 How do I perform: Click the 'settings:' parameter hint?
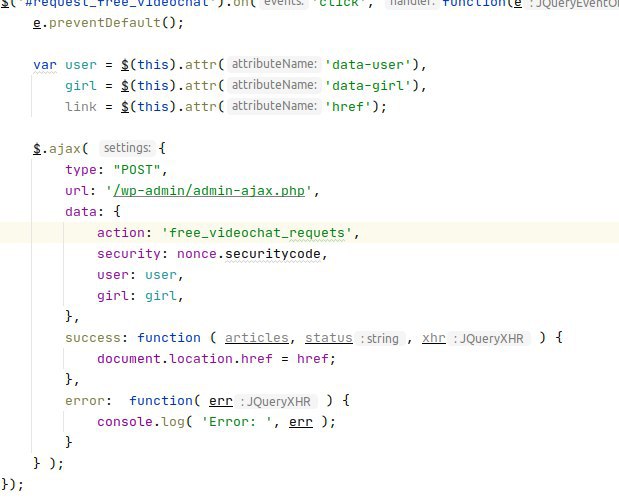[127, 148]
